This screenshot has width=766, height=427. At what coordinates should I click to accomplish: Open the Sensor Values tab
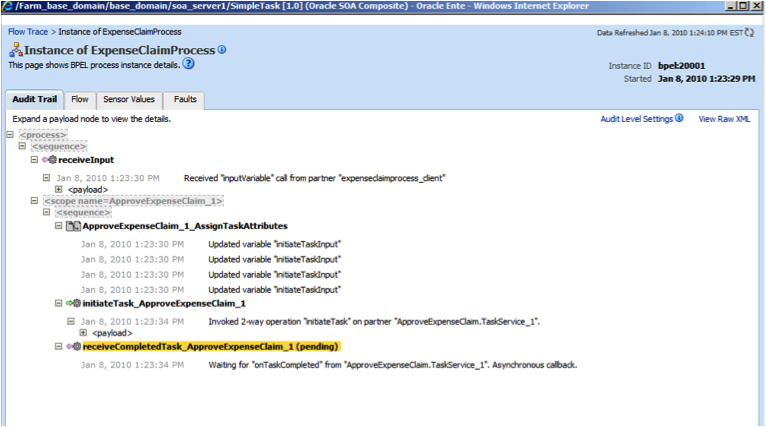pos(129,100)
